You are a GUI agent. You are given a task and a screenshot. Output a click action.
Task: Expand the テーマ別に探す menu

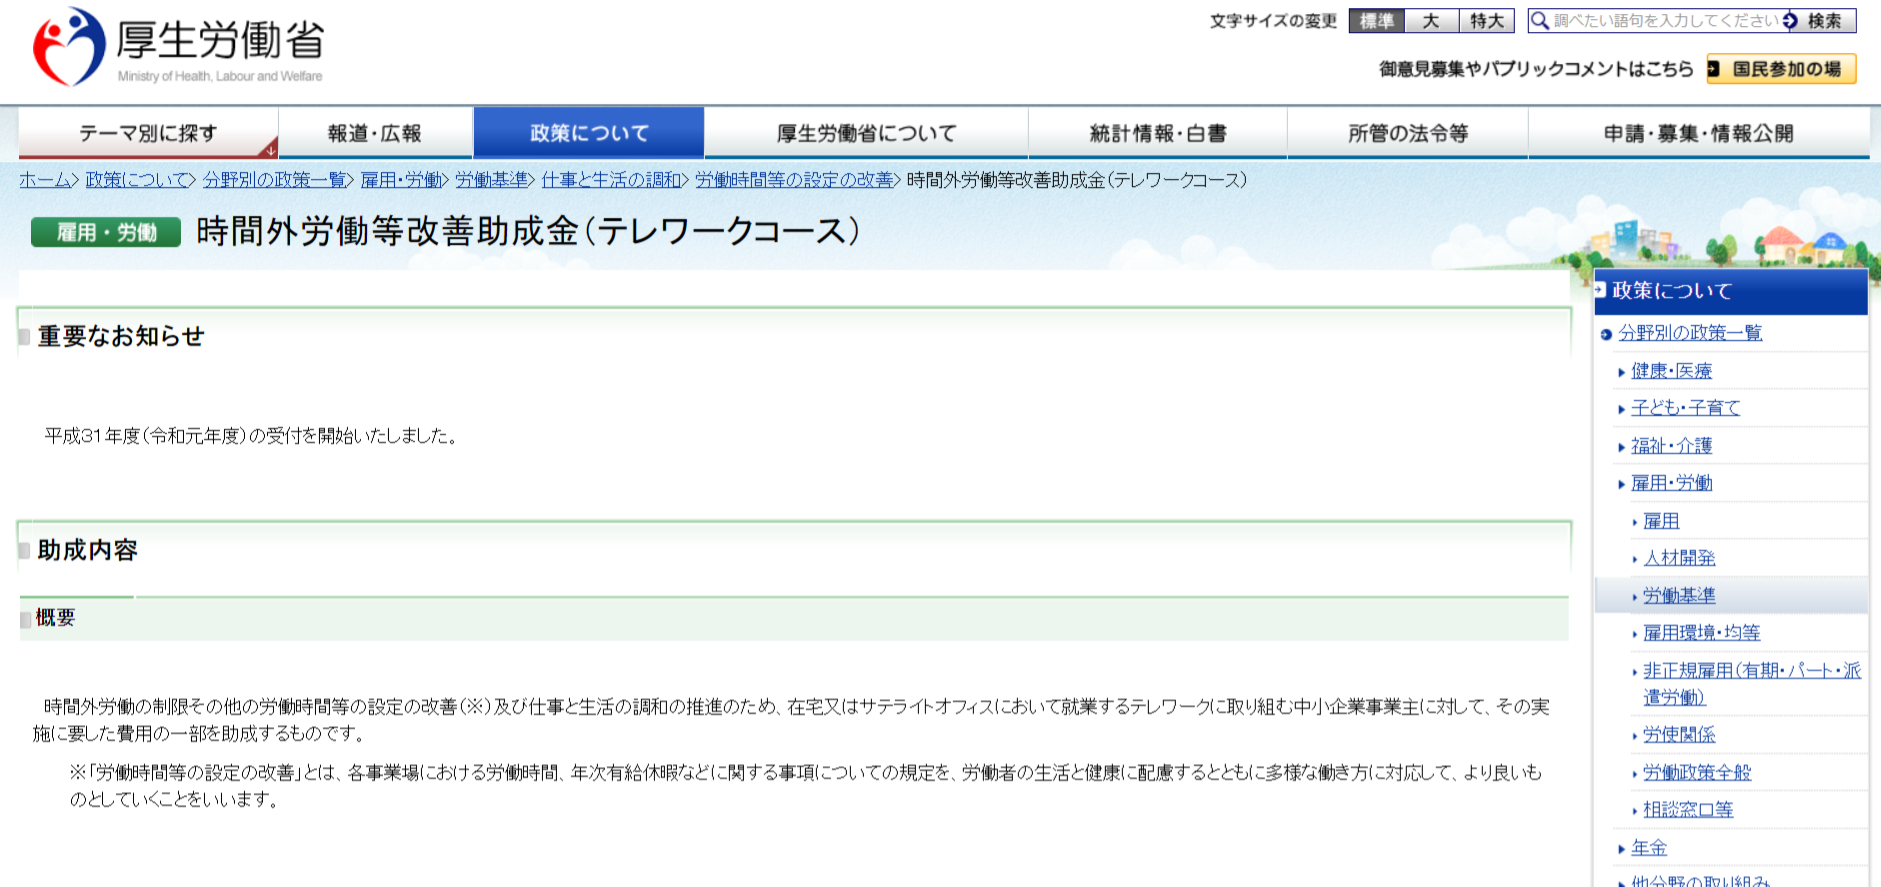click(148, 133)
